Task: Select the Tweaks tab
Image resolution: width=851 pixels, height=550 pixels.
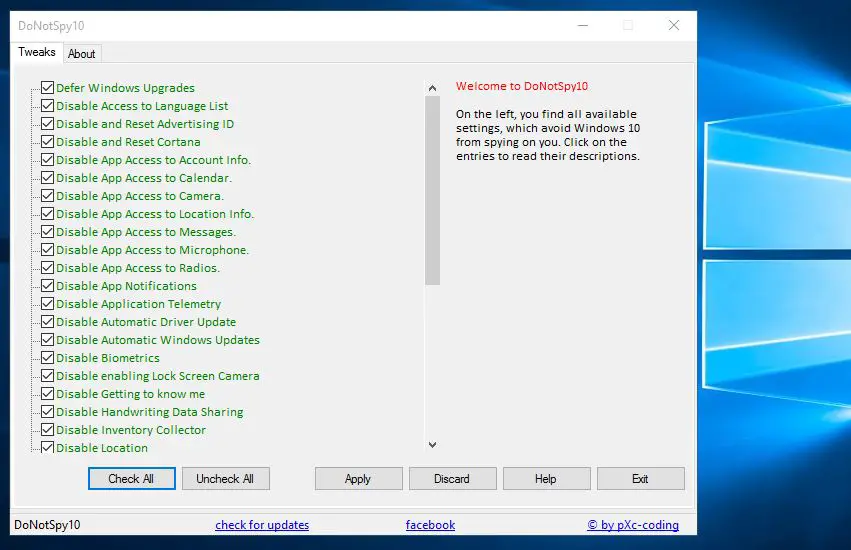Action: 36,52
